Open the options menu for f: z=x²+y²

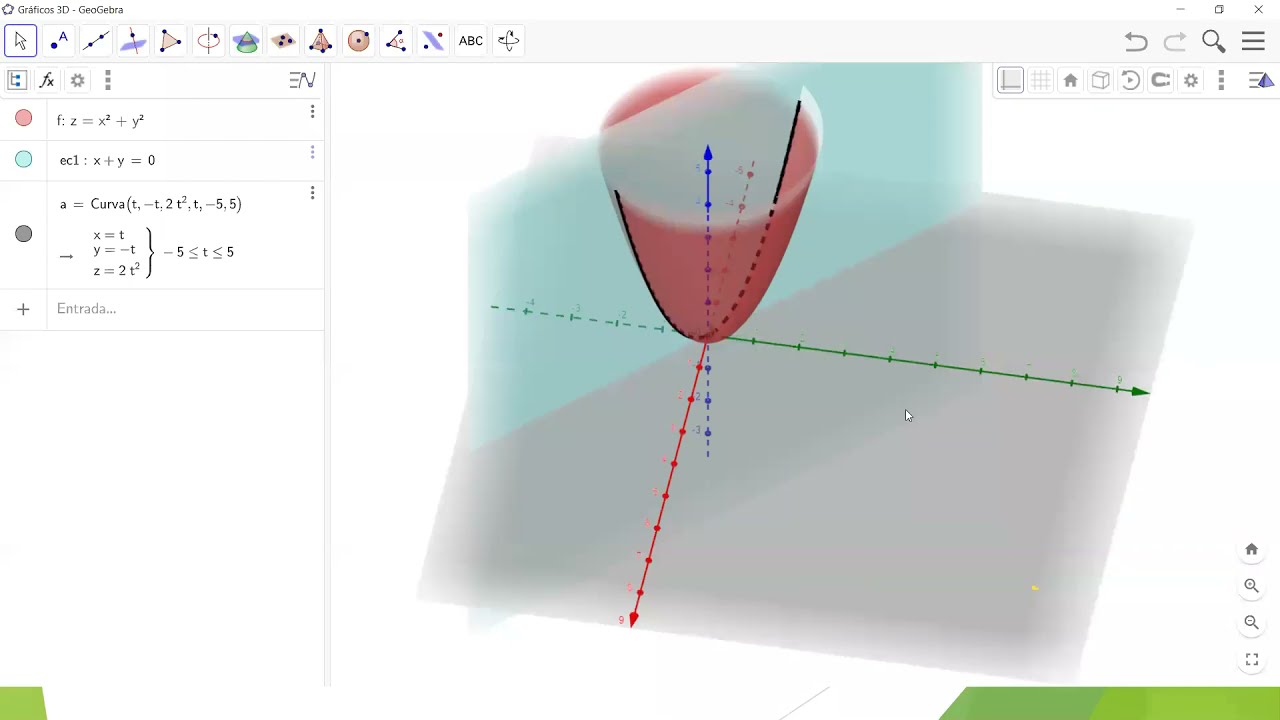pyautogui.click(x=312, y=112)
